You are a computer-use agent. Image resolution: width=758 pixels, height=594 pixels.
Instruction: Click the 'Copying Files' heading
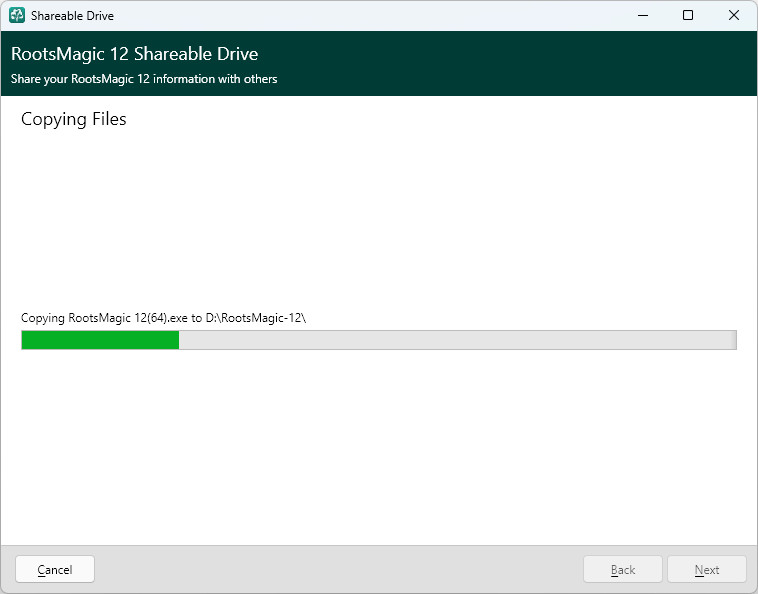73,119
